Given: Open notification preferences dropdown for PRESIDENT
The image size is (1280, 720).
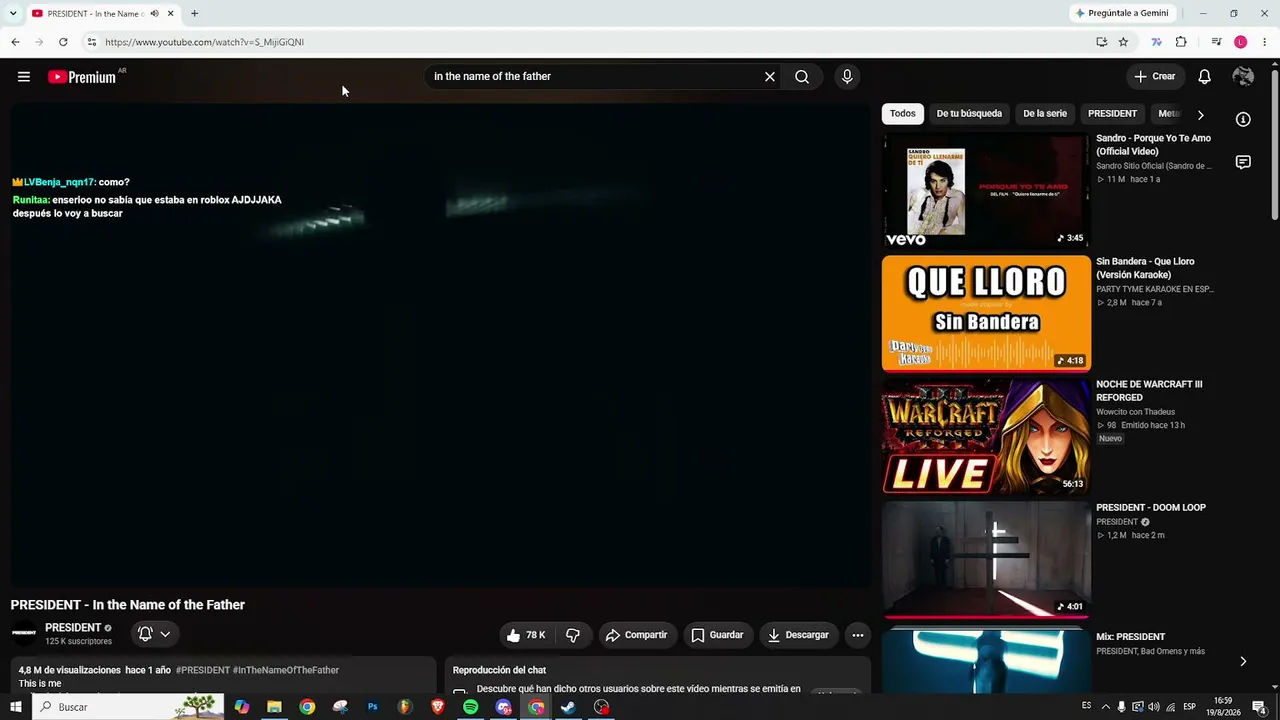Looking at the screenshot, I should 154,634.
